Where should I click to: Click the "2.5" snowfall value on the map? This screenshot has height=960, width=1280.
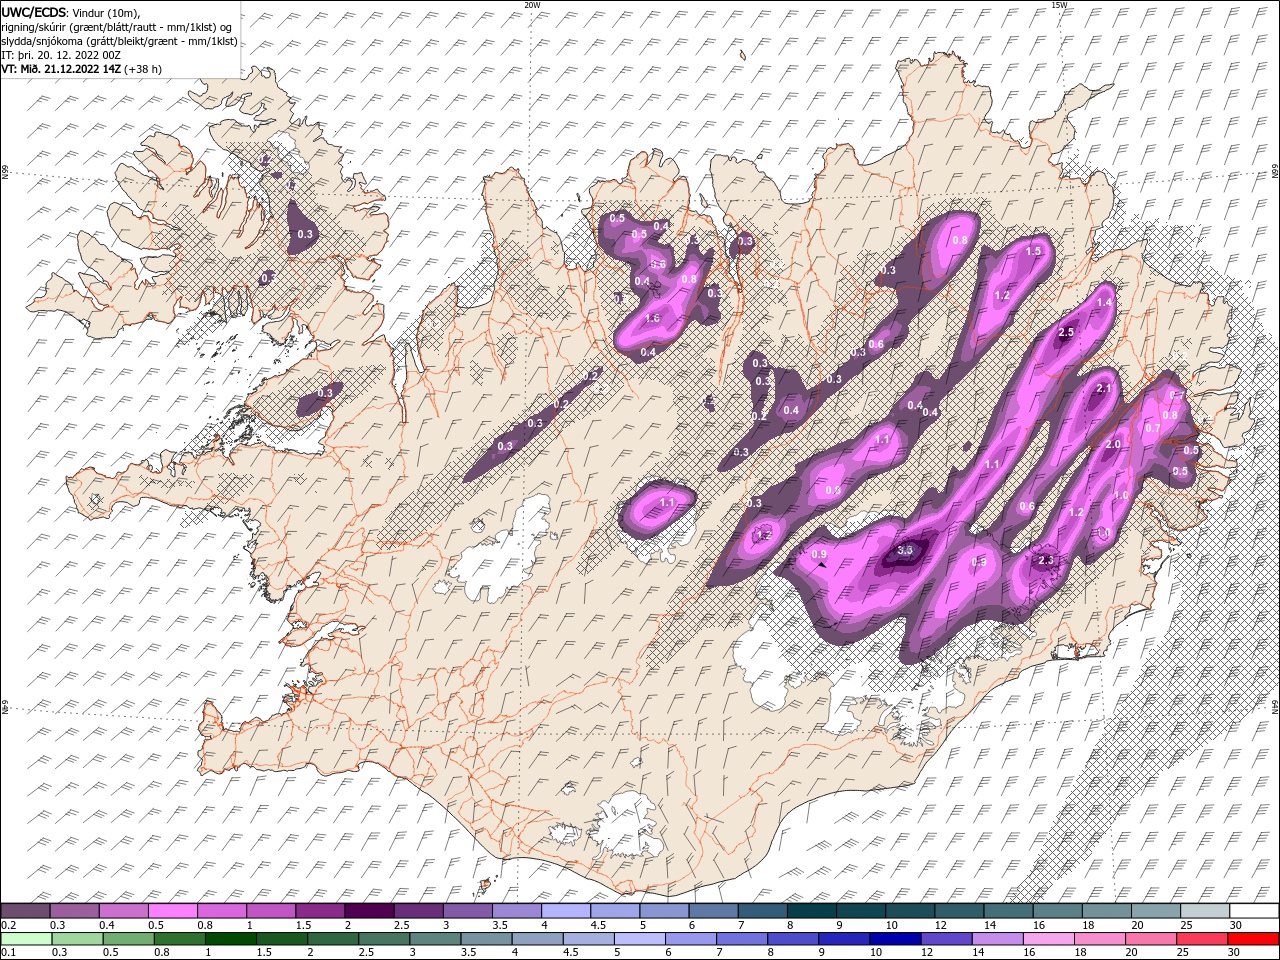[1066, 332]
